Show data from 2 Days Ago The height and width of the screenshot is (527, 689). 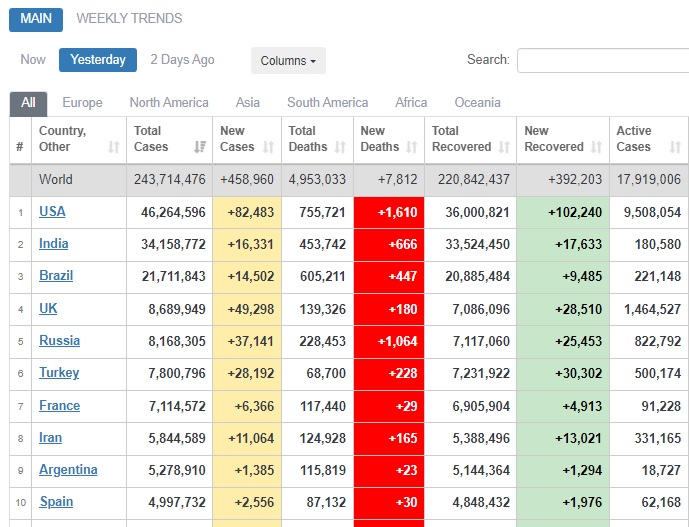coord(182,60)
